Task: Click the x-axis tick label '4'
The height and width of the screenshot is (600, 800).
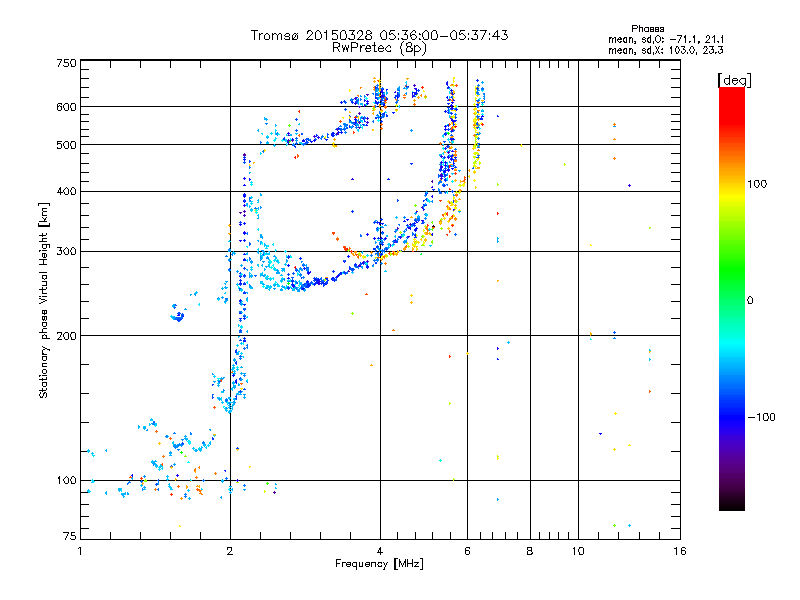Action: click(x=380, y=551)
